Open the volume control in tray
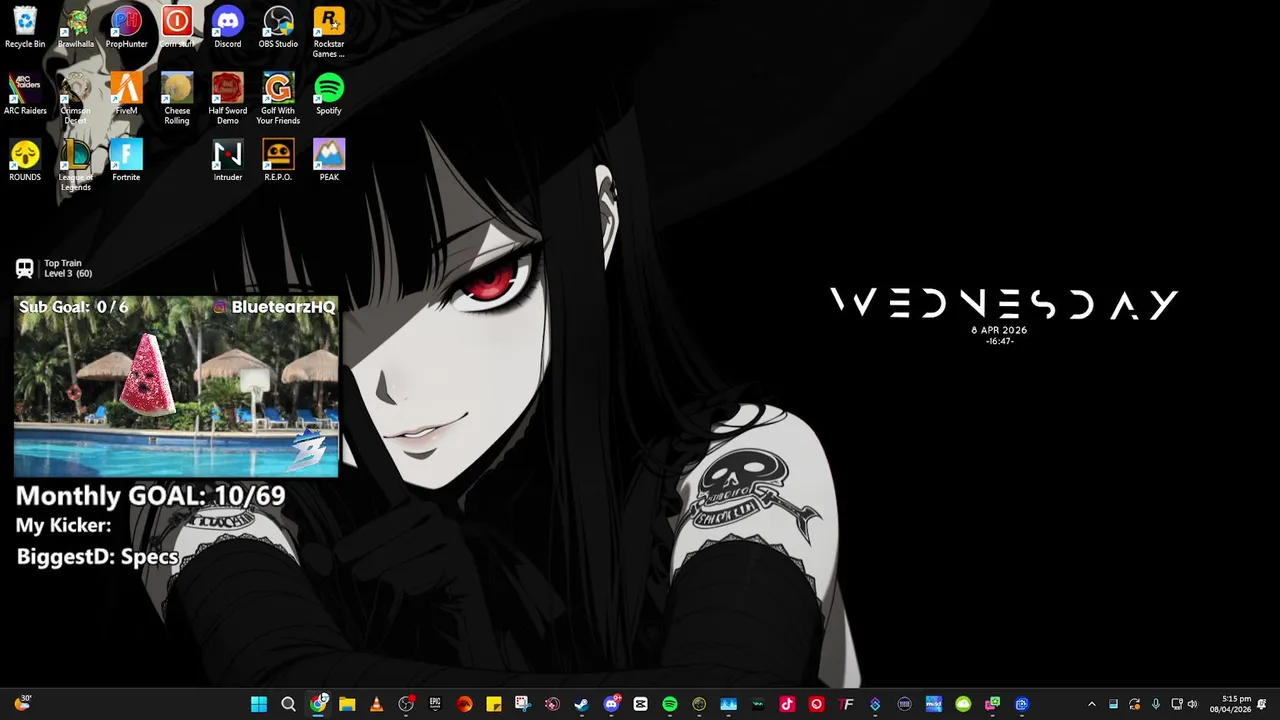The image size is (1280, 720). tap(1192, 704)
